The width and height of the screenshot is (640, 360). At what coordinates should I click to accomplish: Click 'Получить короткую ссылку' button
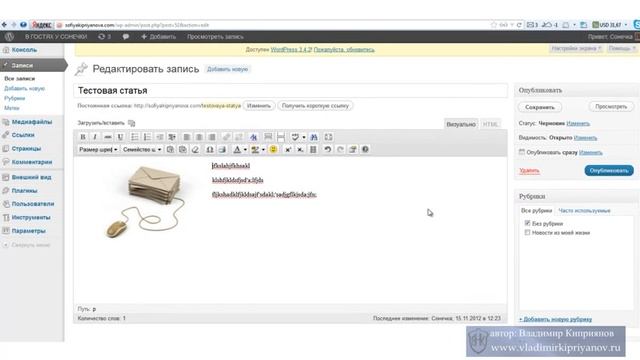tap(315, 106)
